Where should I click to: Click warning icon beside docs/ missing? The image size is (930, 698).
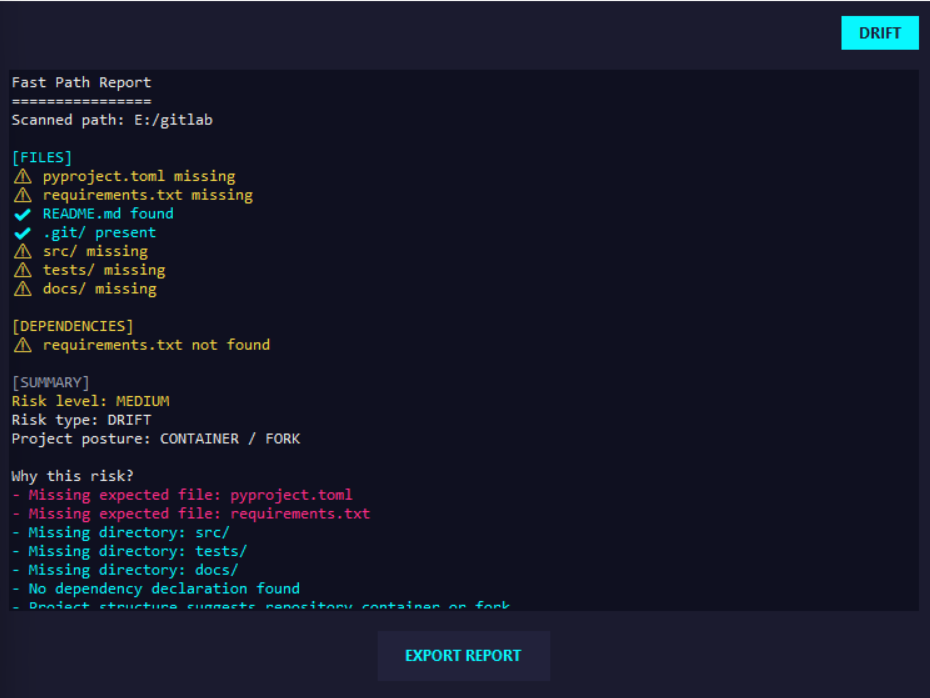(x=23, y=289)
